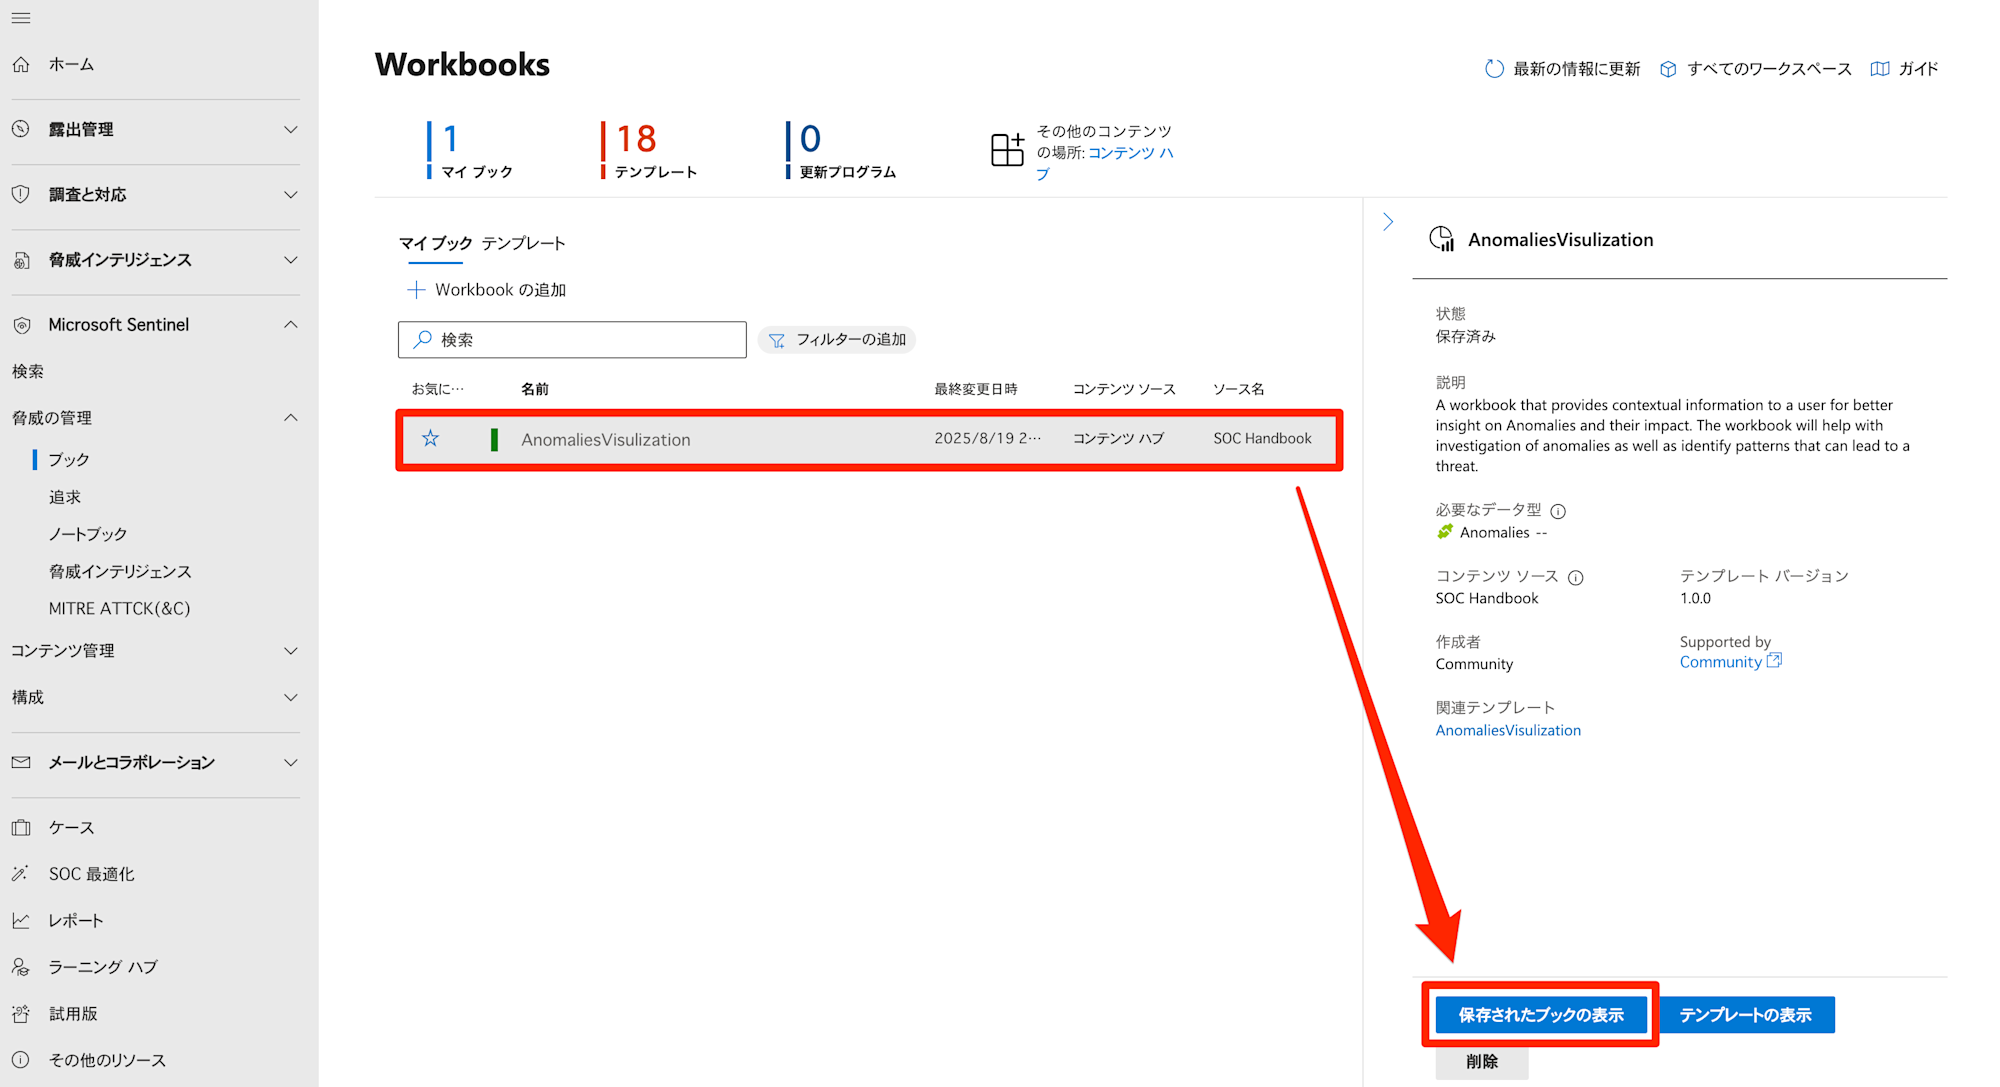The height and width of the screenshot is (1087, 2000).
Task: Click the テンプレートの表示 button
Action: click(x=1746, y=1015)
